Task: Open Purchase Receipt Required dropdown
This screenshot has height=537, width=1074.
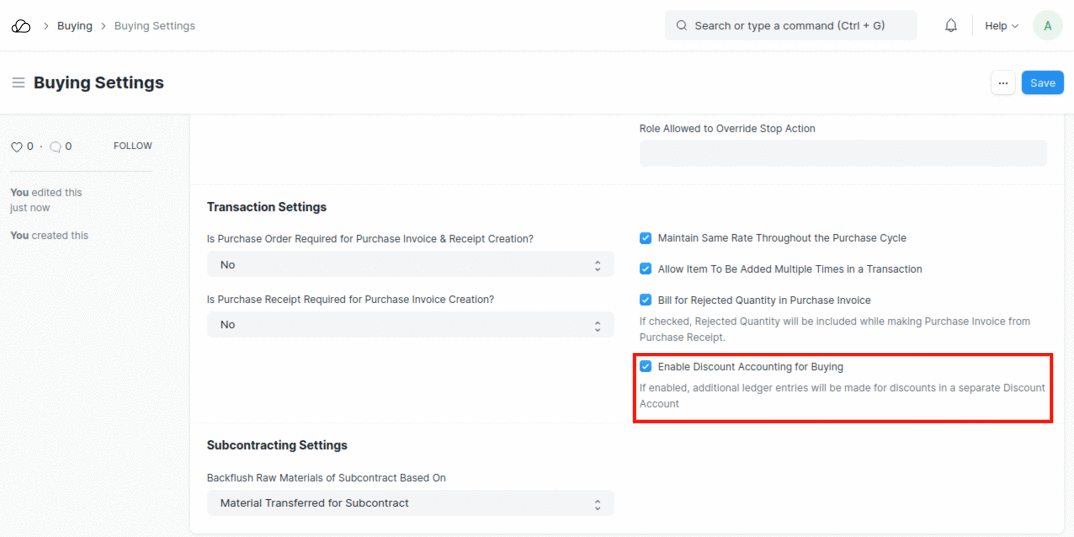Action: pos(410,325)
